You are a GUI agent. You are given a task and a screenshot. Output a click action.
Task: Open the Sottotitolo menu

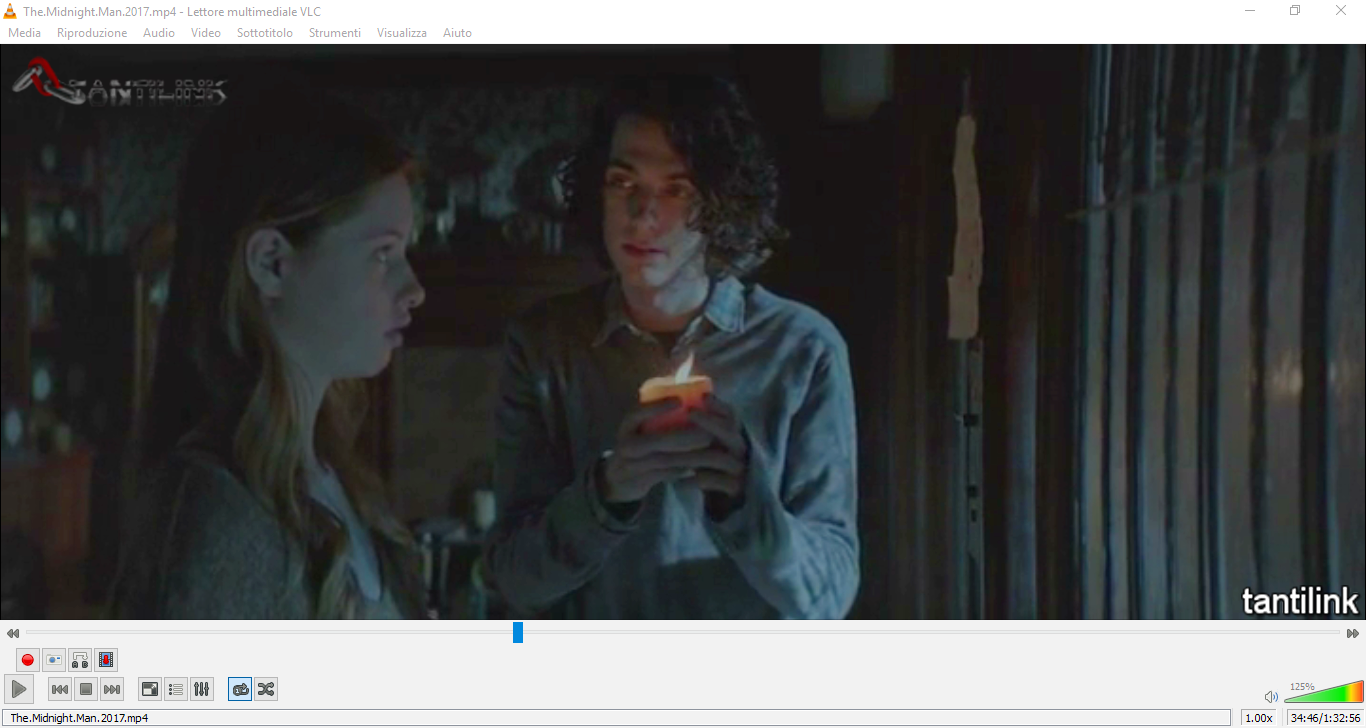(x=265, y=33)
